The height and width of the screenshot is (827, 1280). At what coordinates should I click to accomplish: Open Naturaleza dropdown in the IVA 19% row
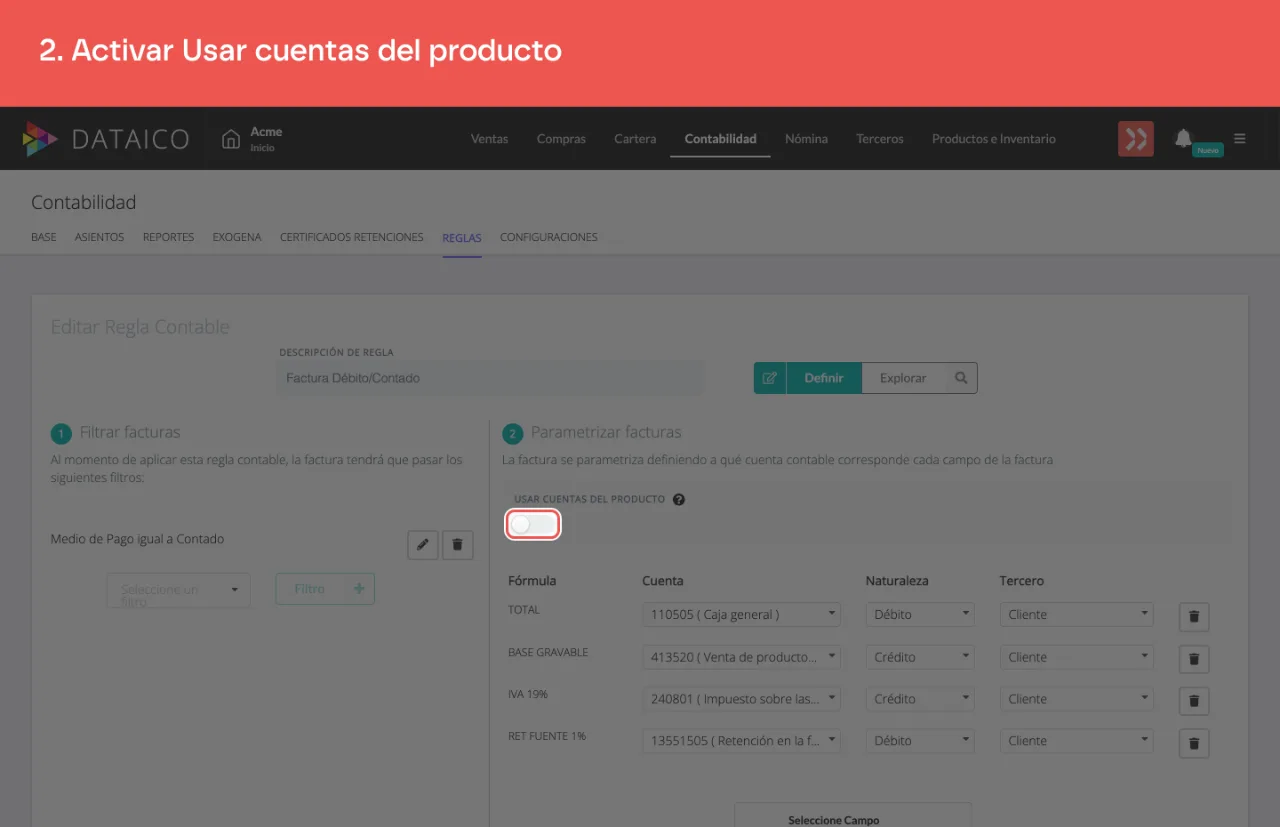click(x=920, y=698)
